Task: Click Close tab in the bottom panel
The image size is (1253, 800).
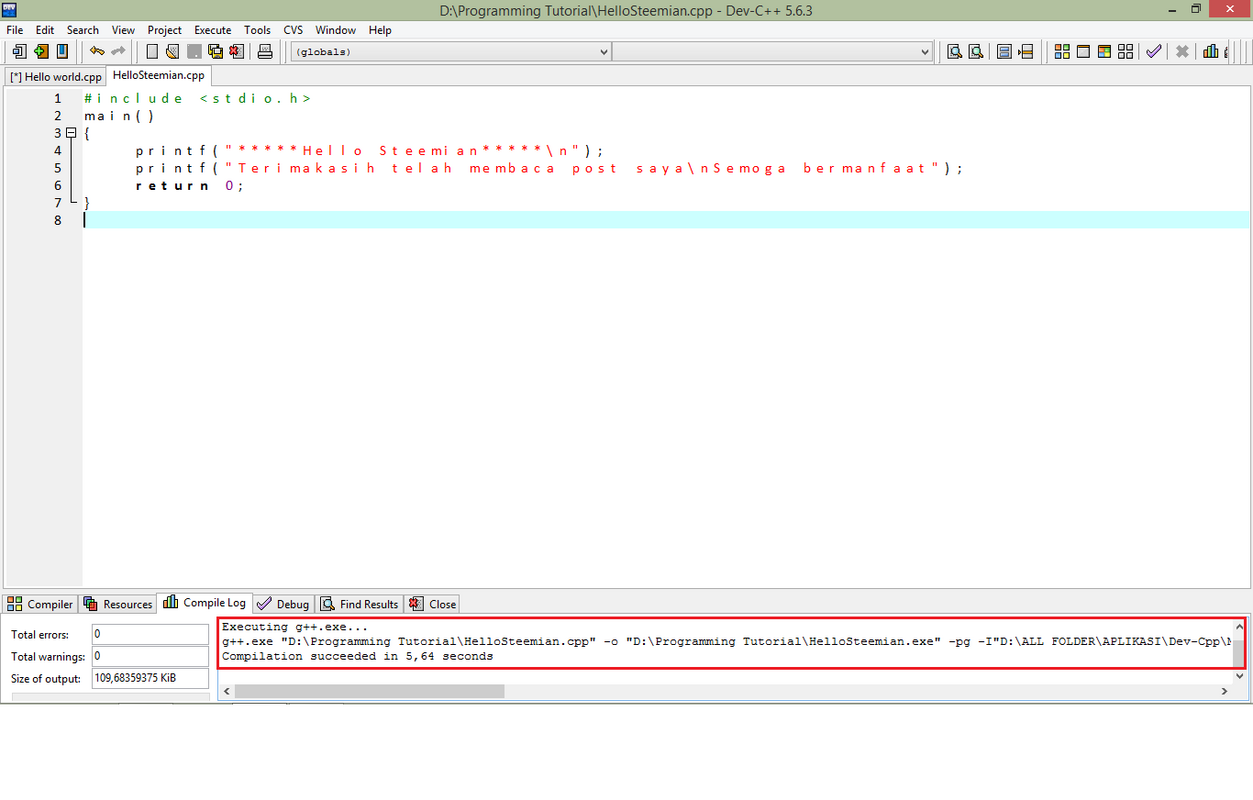Action: coord(433,604)
